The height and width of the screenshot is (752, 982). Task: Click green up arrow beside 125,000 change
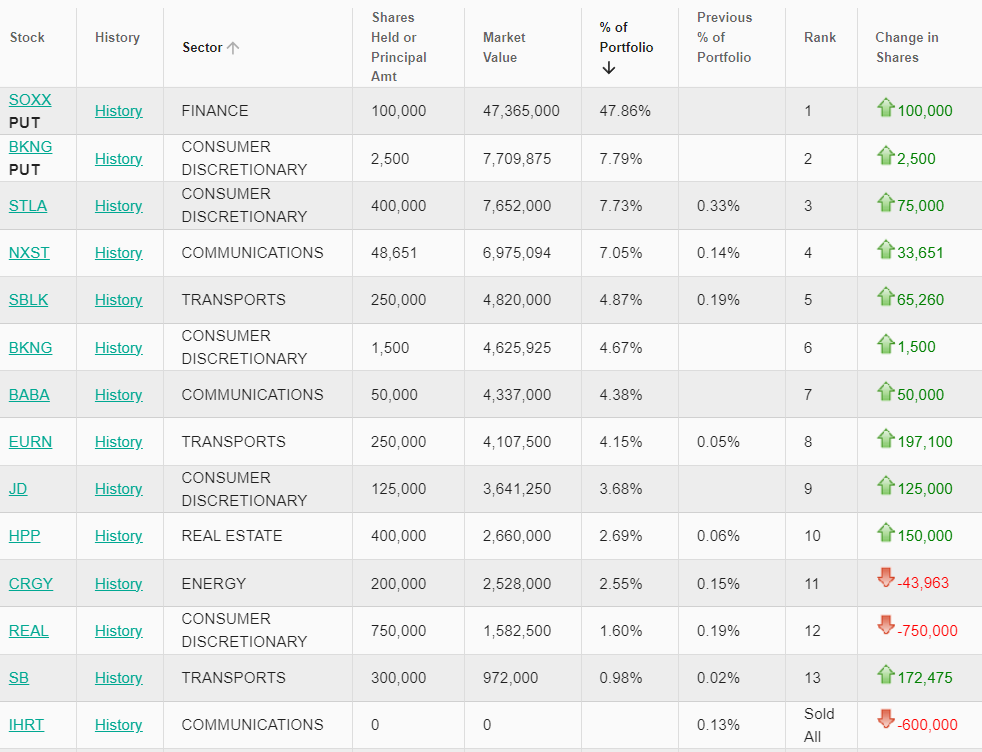886,485
